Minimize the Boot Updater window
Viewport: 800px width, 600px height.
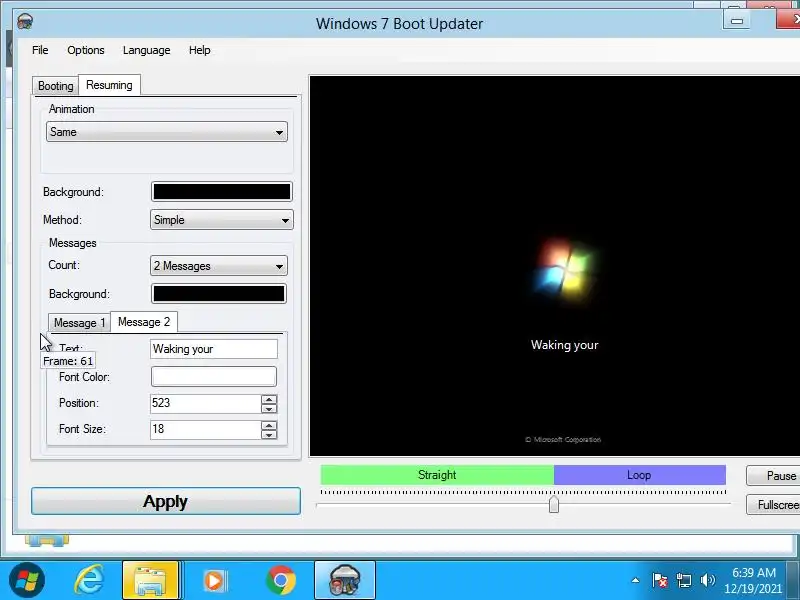point(737,20)
